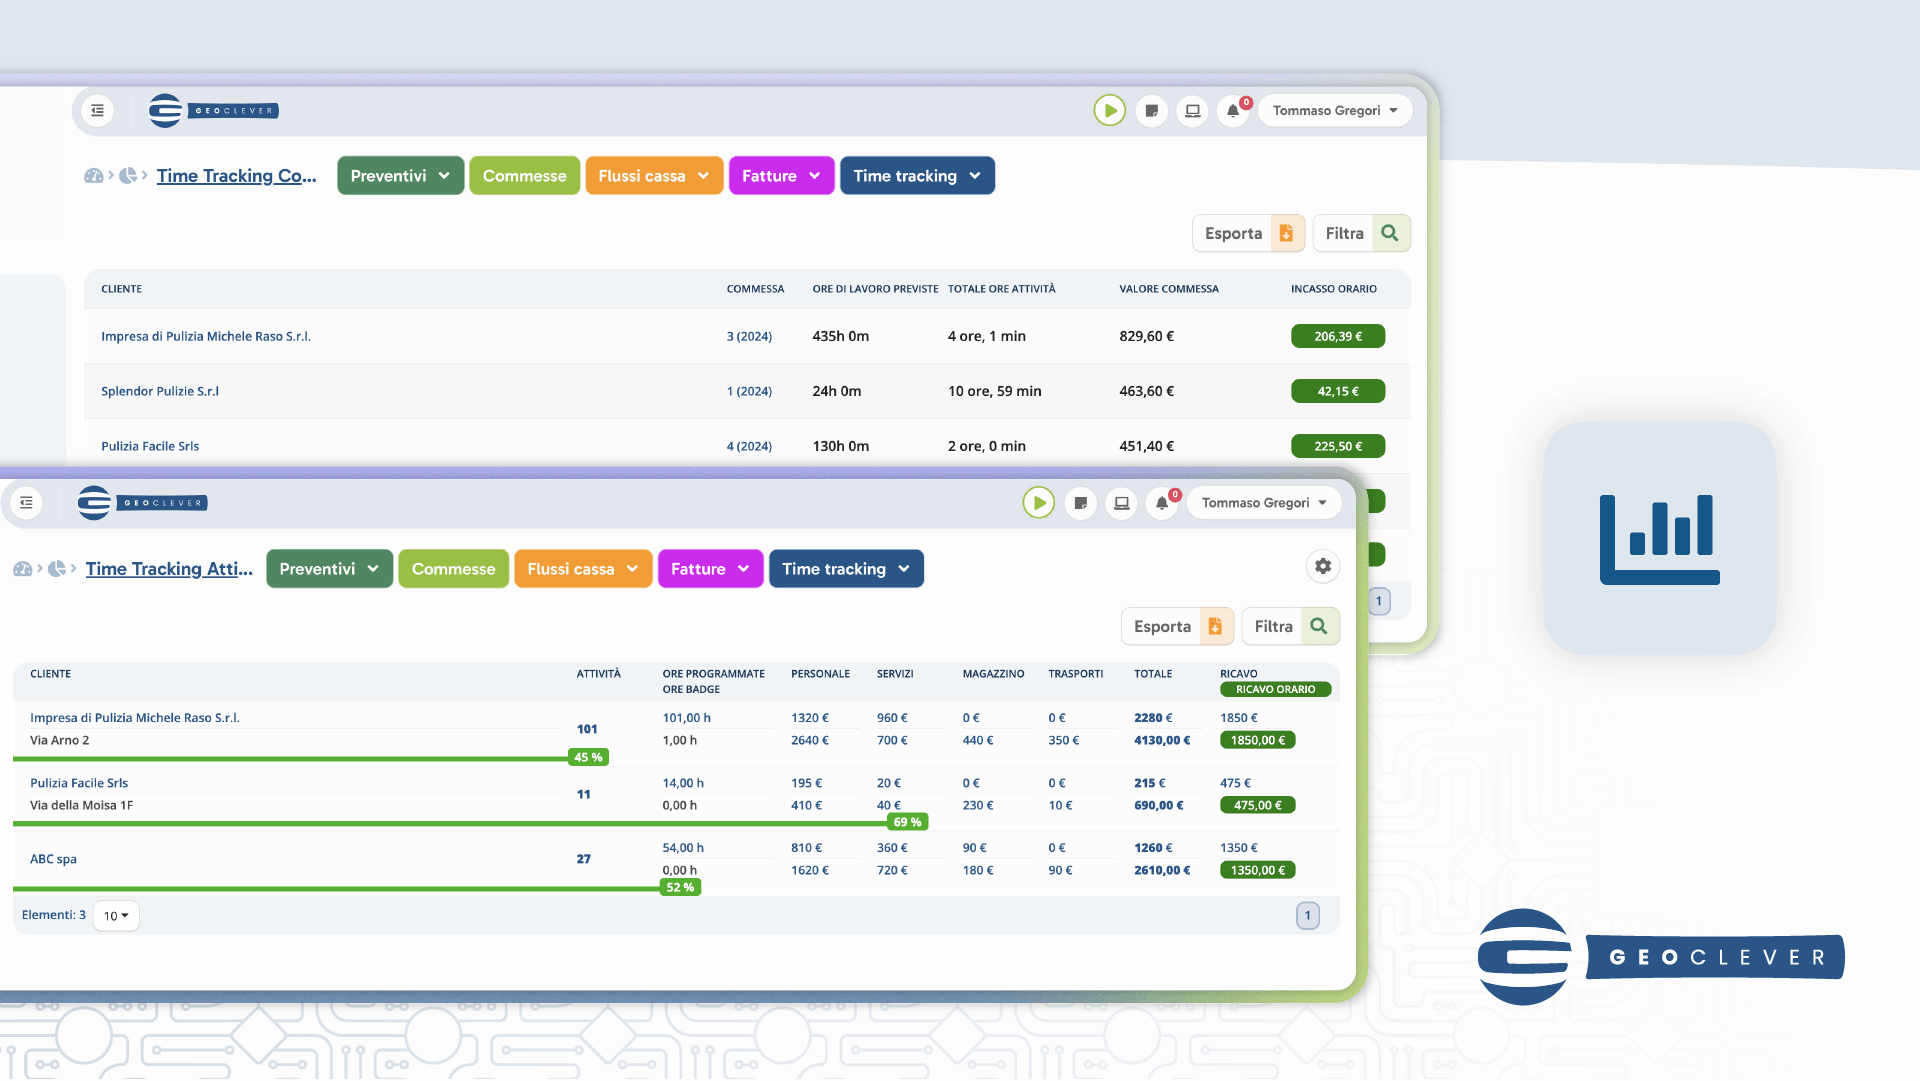Open Impresa di Pulizia Michele Raso link, back window

[x=206, y=337]
